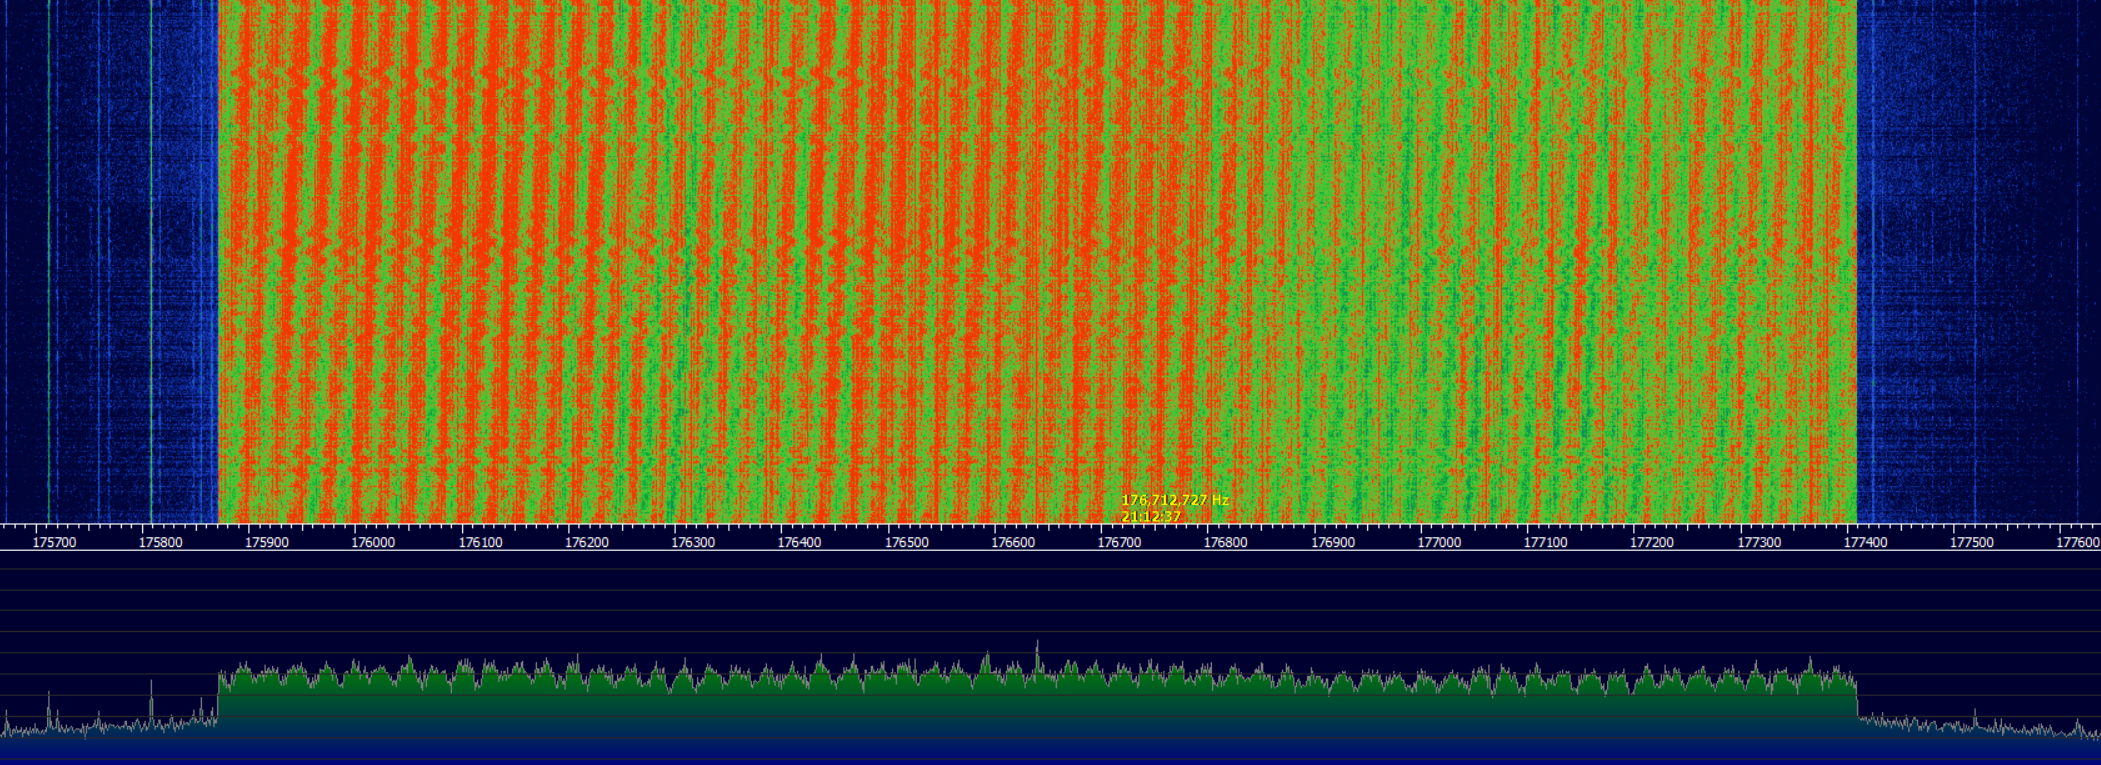Click the 176500 frequency scale label
Screen dimensions: 2101x765
click(907, 542)
